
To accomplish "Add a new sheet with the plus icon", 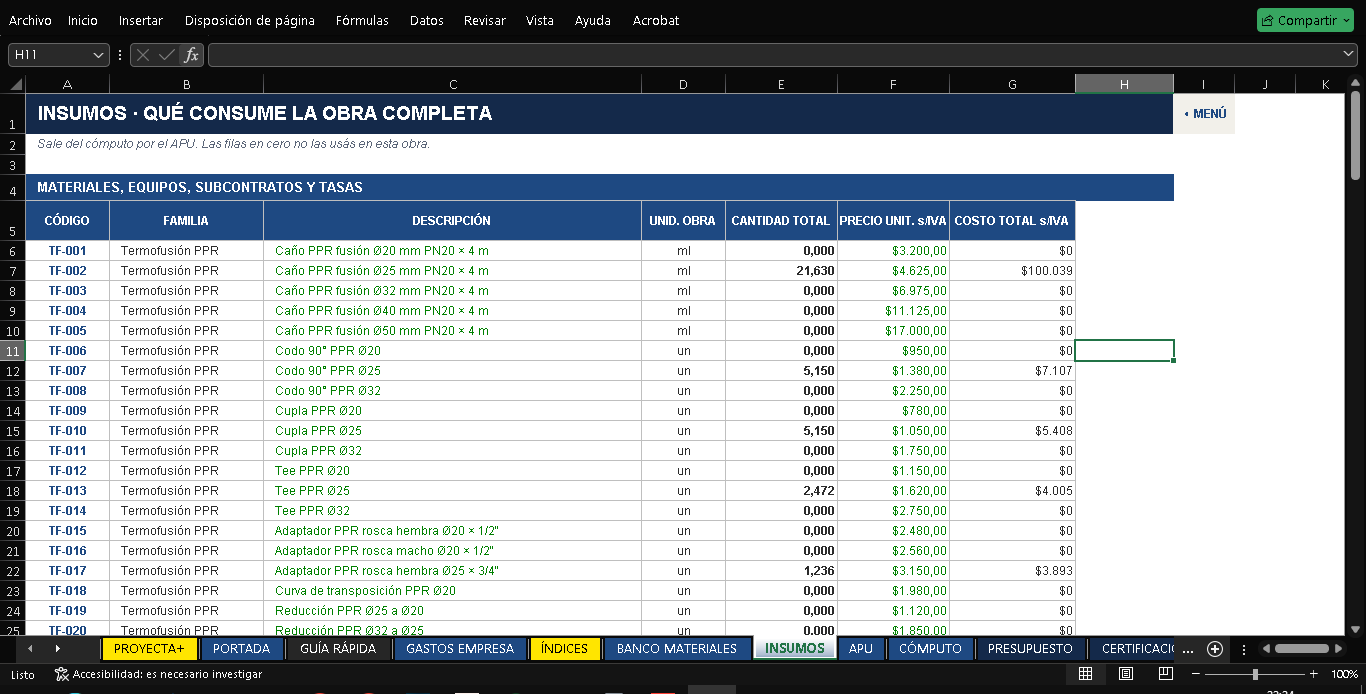I will click(1215, 649).
